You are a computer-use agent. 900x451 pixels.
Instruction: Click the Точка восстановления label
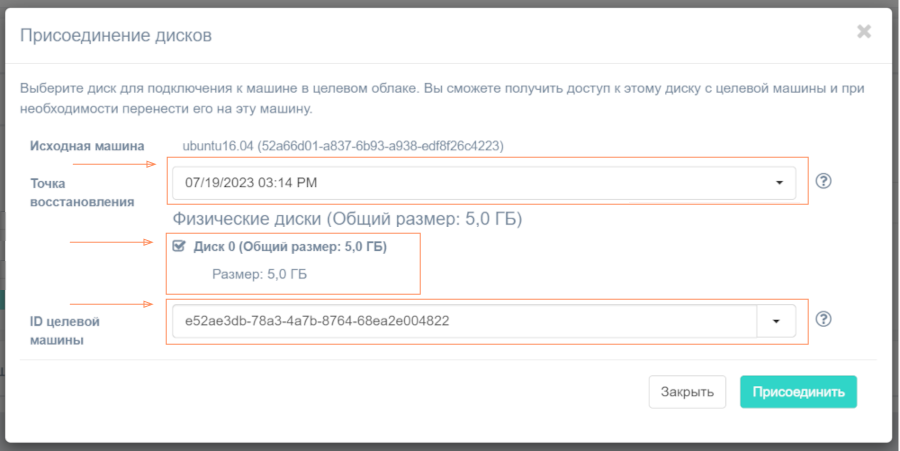(82, 192)
